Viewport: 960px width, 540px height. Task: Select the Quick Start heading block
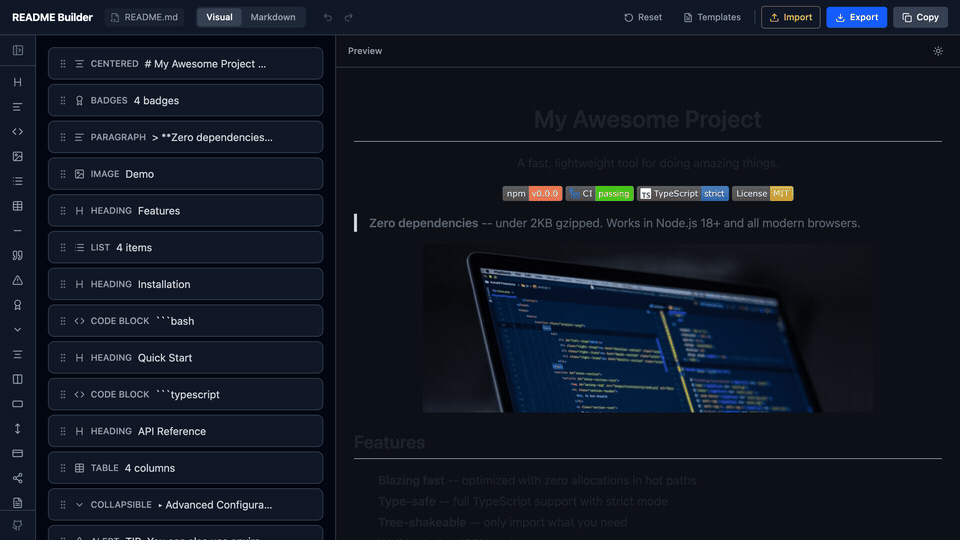click(186, 358)
